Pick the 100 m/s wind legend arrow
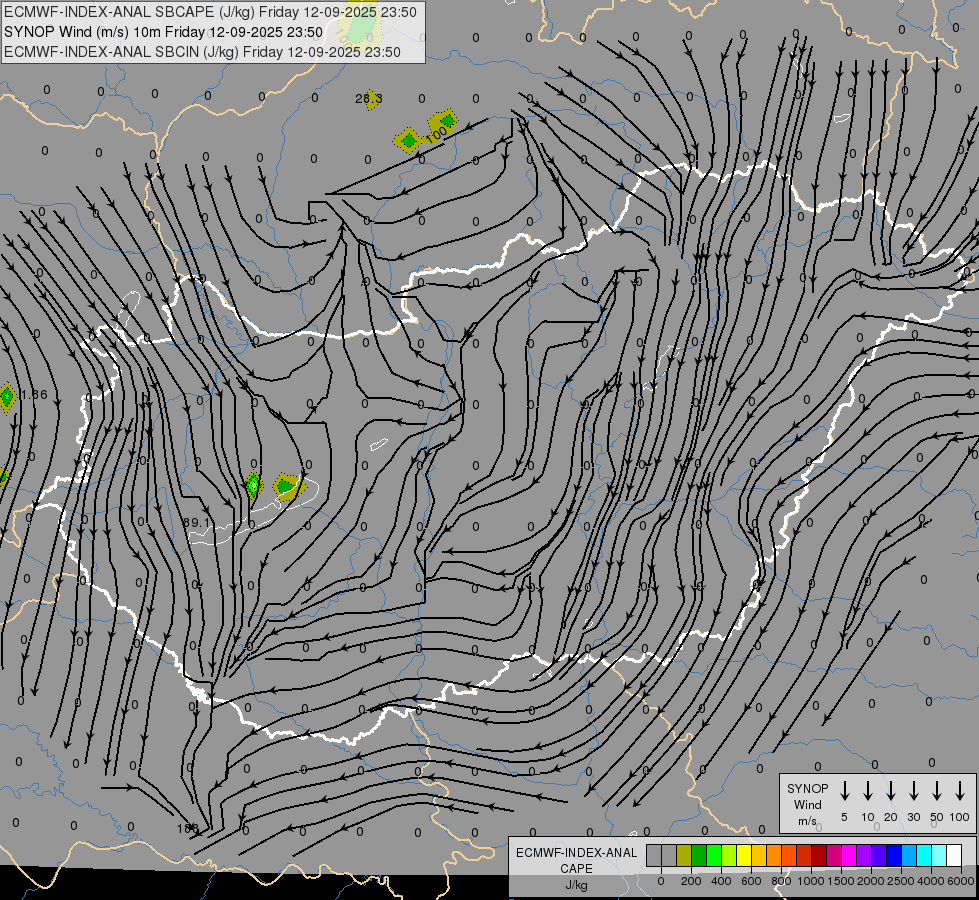The height and width of the screenshot is (900, 979). 960,791
